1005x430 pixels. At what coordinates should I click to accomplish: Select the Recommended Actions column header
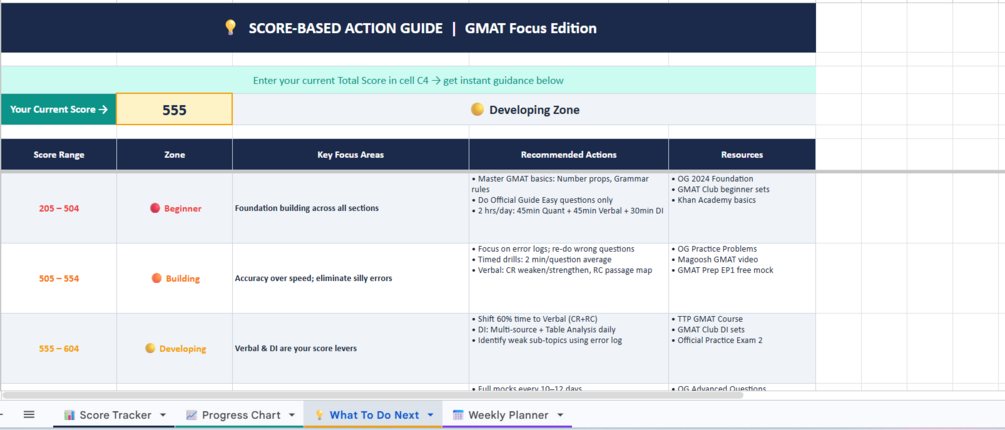569,154
